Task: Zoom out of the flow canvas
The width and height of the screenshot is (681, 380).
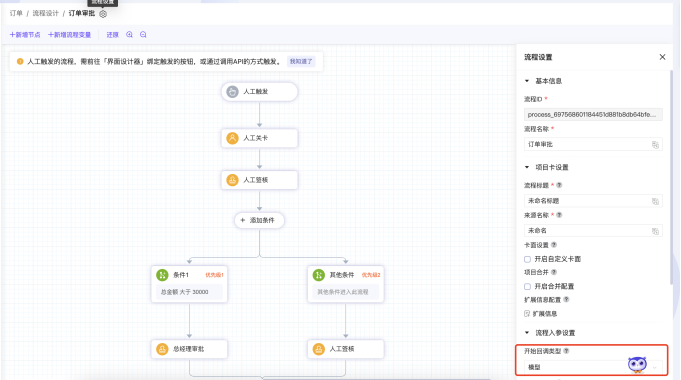Action: [x=143, y=35]
